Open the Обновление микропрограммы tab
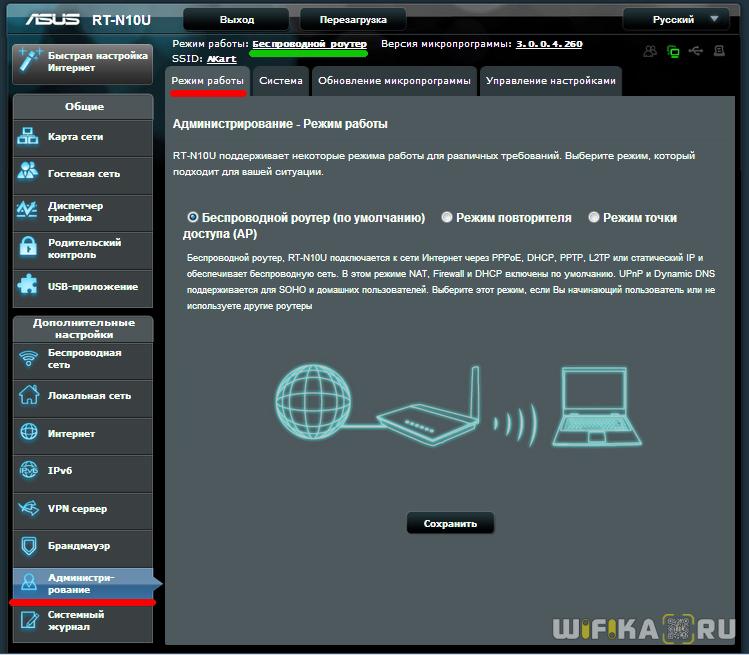Viewport: 749px width, 655px height. (x=394, y=81)
